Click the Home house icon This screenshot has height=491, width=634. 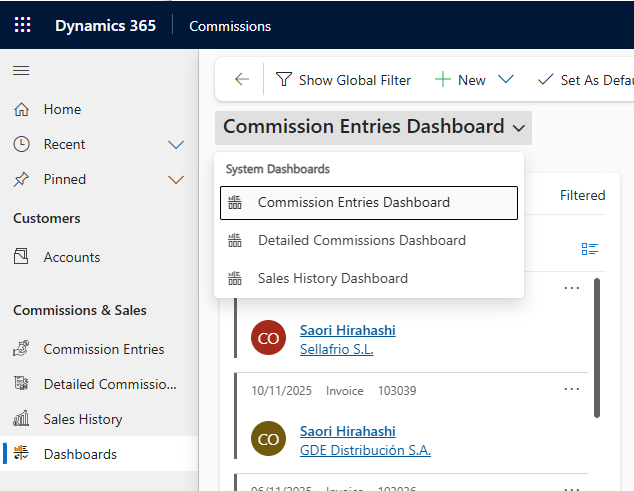pyautogui.click(x=21, y=109)
